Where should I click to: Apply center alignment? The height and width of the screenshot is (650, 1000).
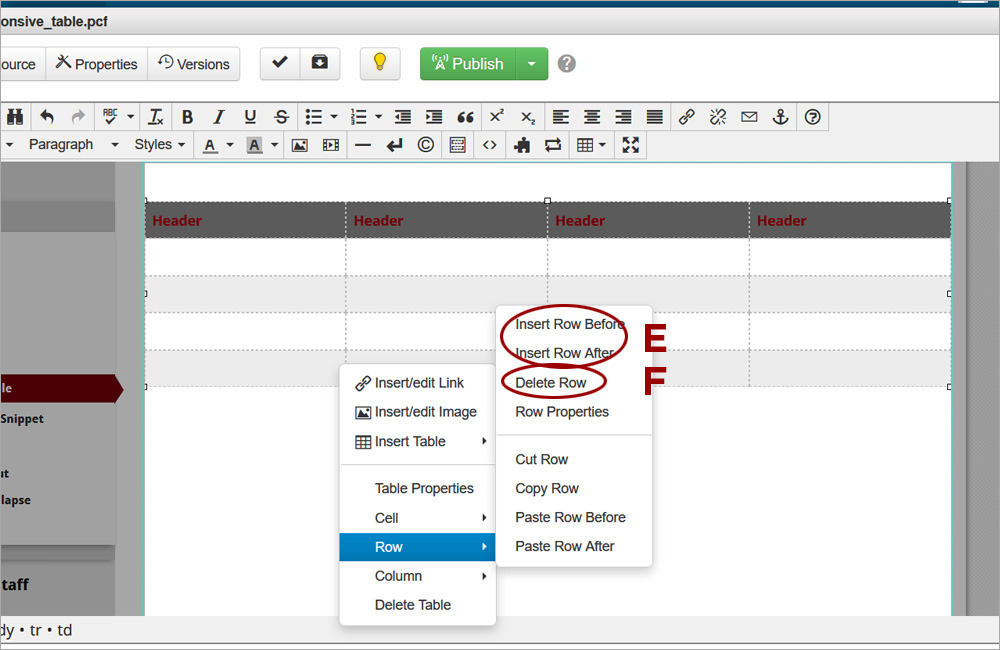point(591,116)
